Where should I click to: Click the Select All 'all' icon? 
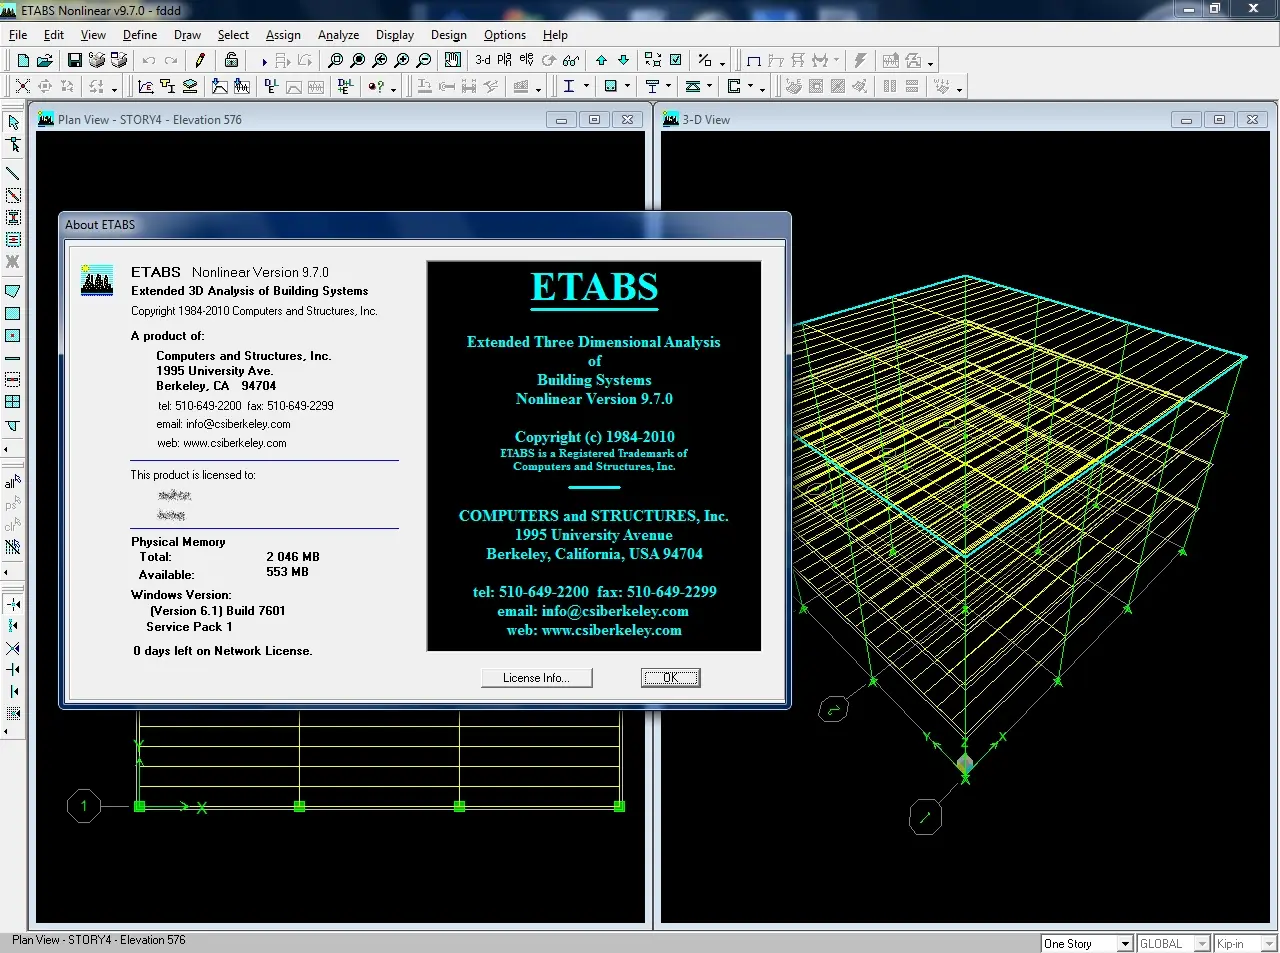click(13, 482)
